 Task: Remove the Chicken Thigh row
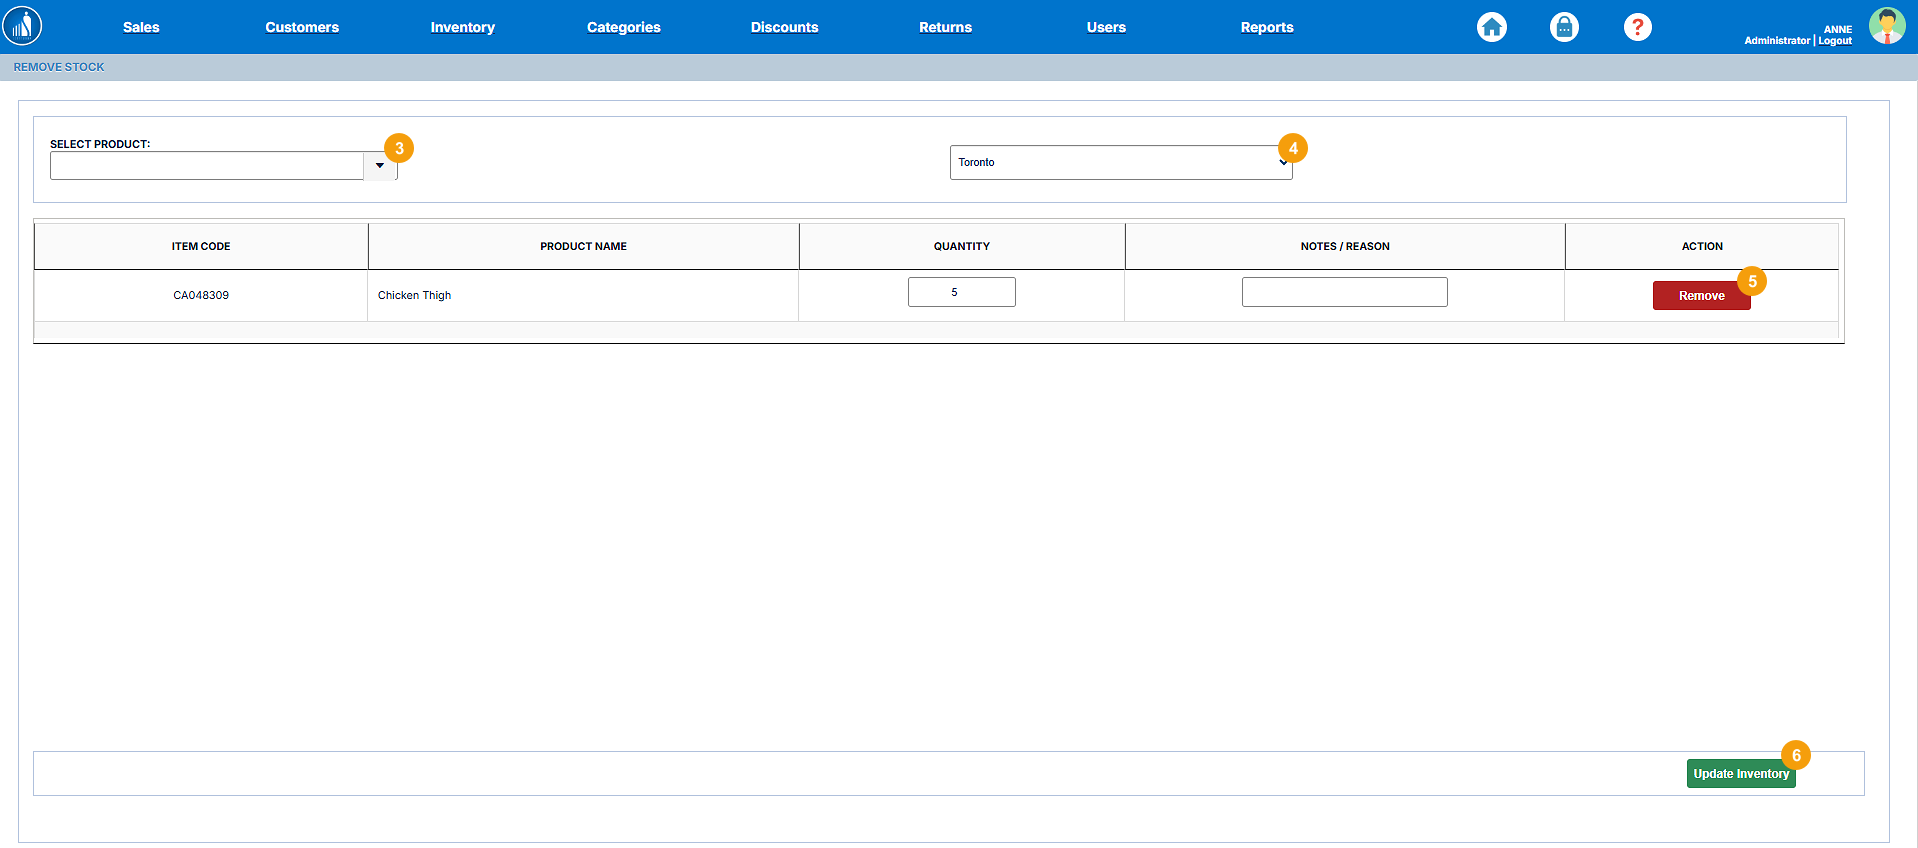pyautogui.click(x=1700, y=296)
